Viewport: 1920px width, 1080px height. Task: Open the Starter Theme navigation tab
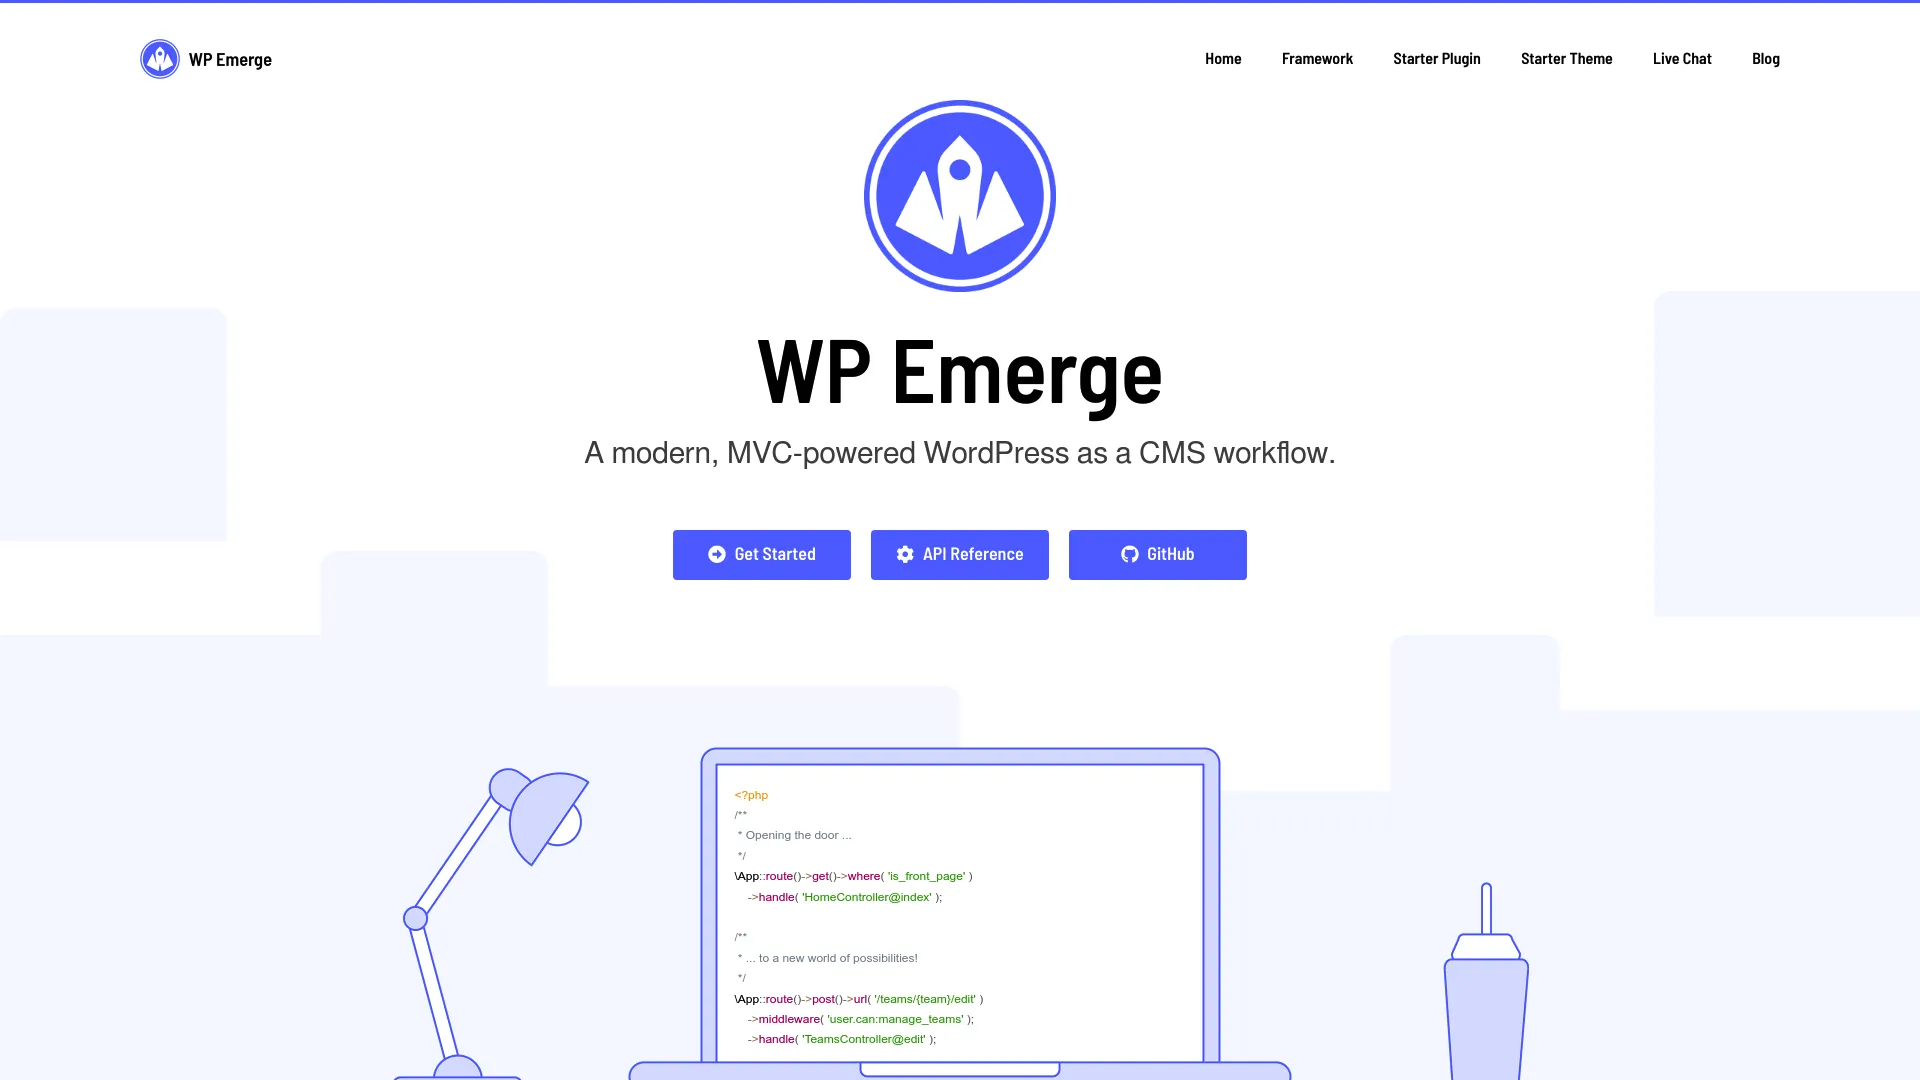coord(1567,58)
